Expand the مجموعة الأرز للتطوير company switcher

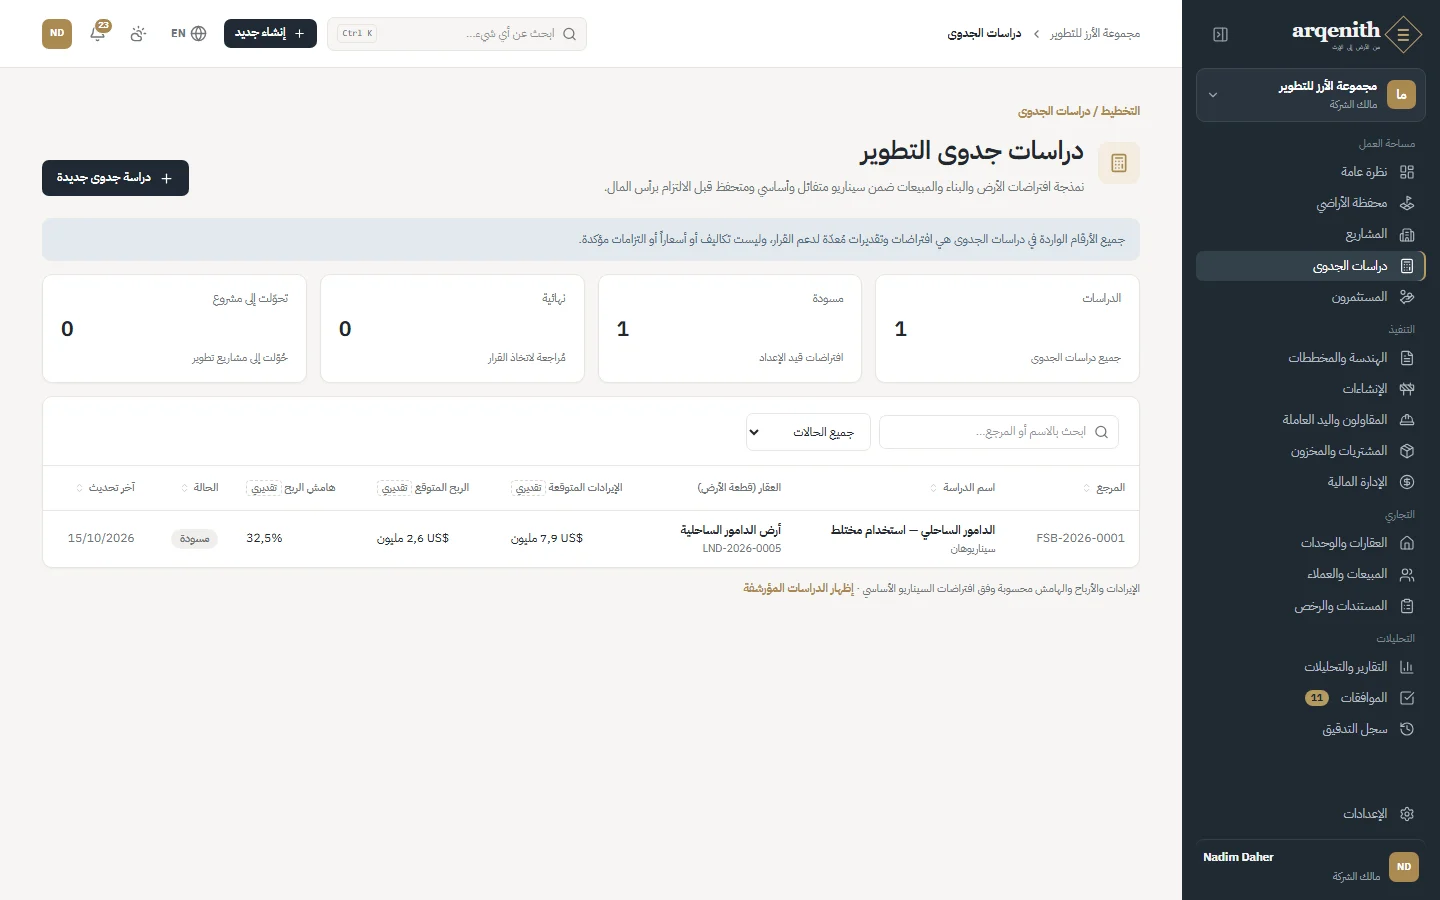(x=1311, y=95)
